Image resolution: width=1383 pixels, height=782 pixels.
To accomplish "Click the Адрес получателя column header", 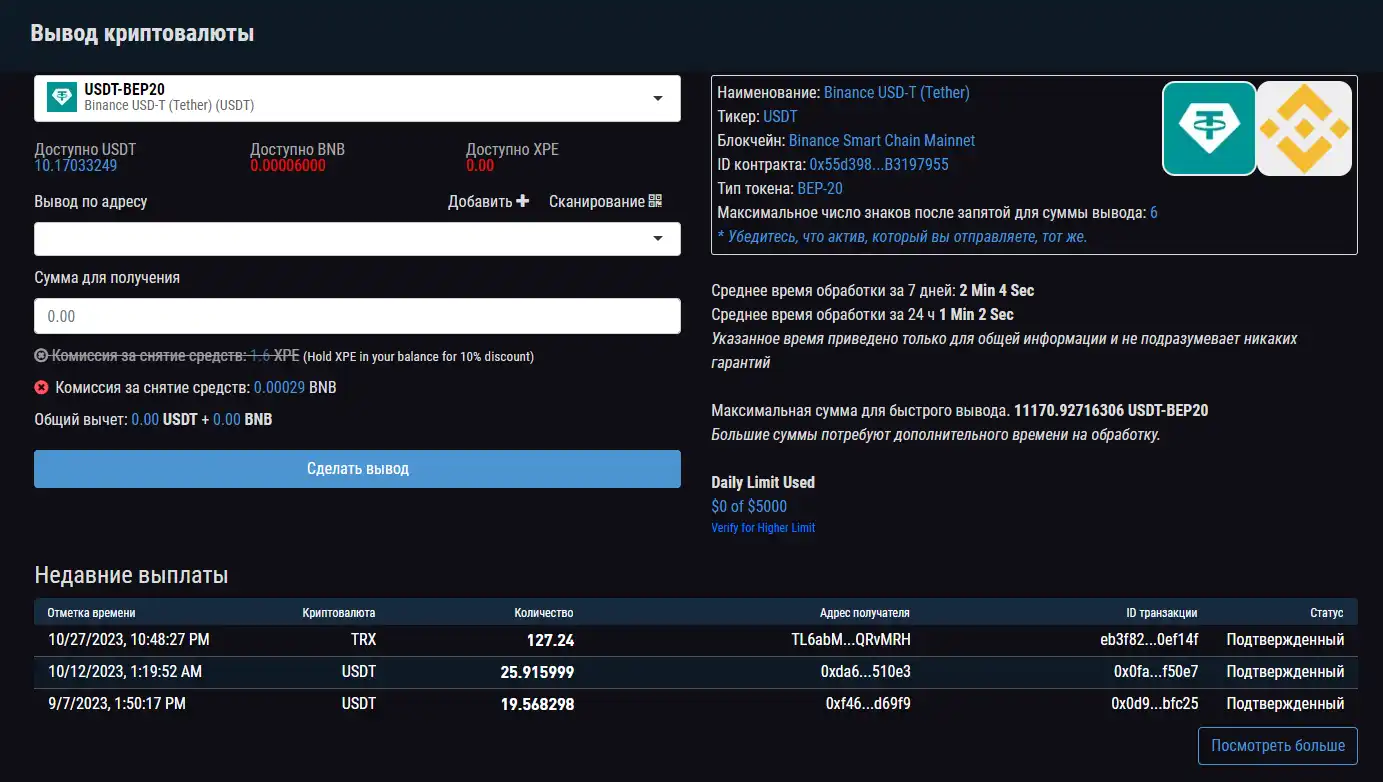I will coord(865,612).
